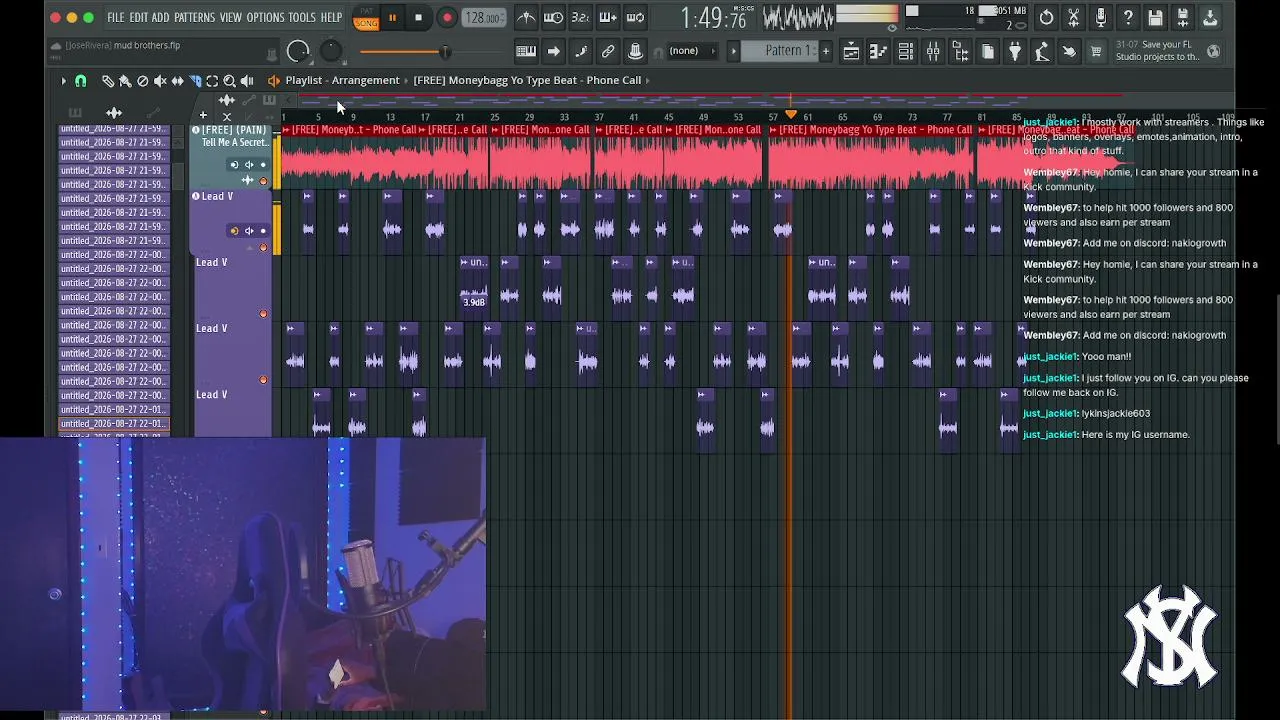
Task: Select the playlist Draw pencil tool
Action: coord(108,81)
